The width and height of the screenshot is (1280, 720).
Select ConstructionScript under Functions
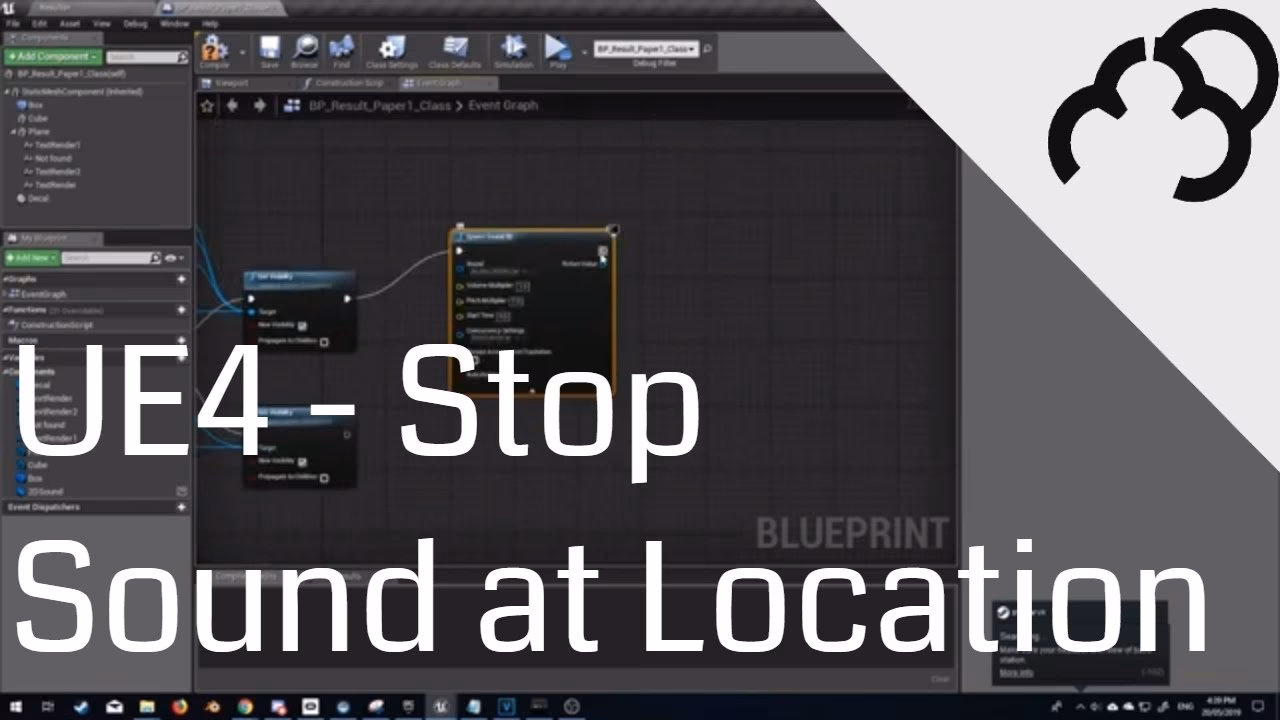[56, 325]
